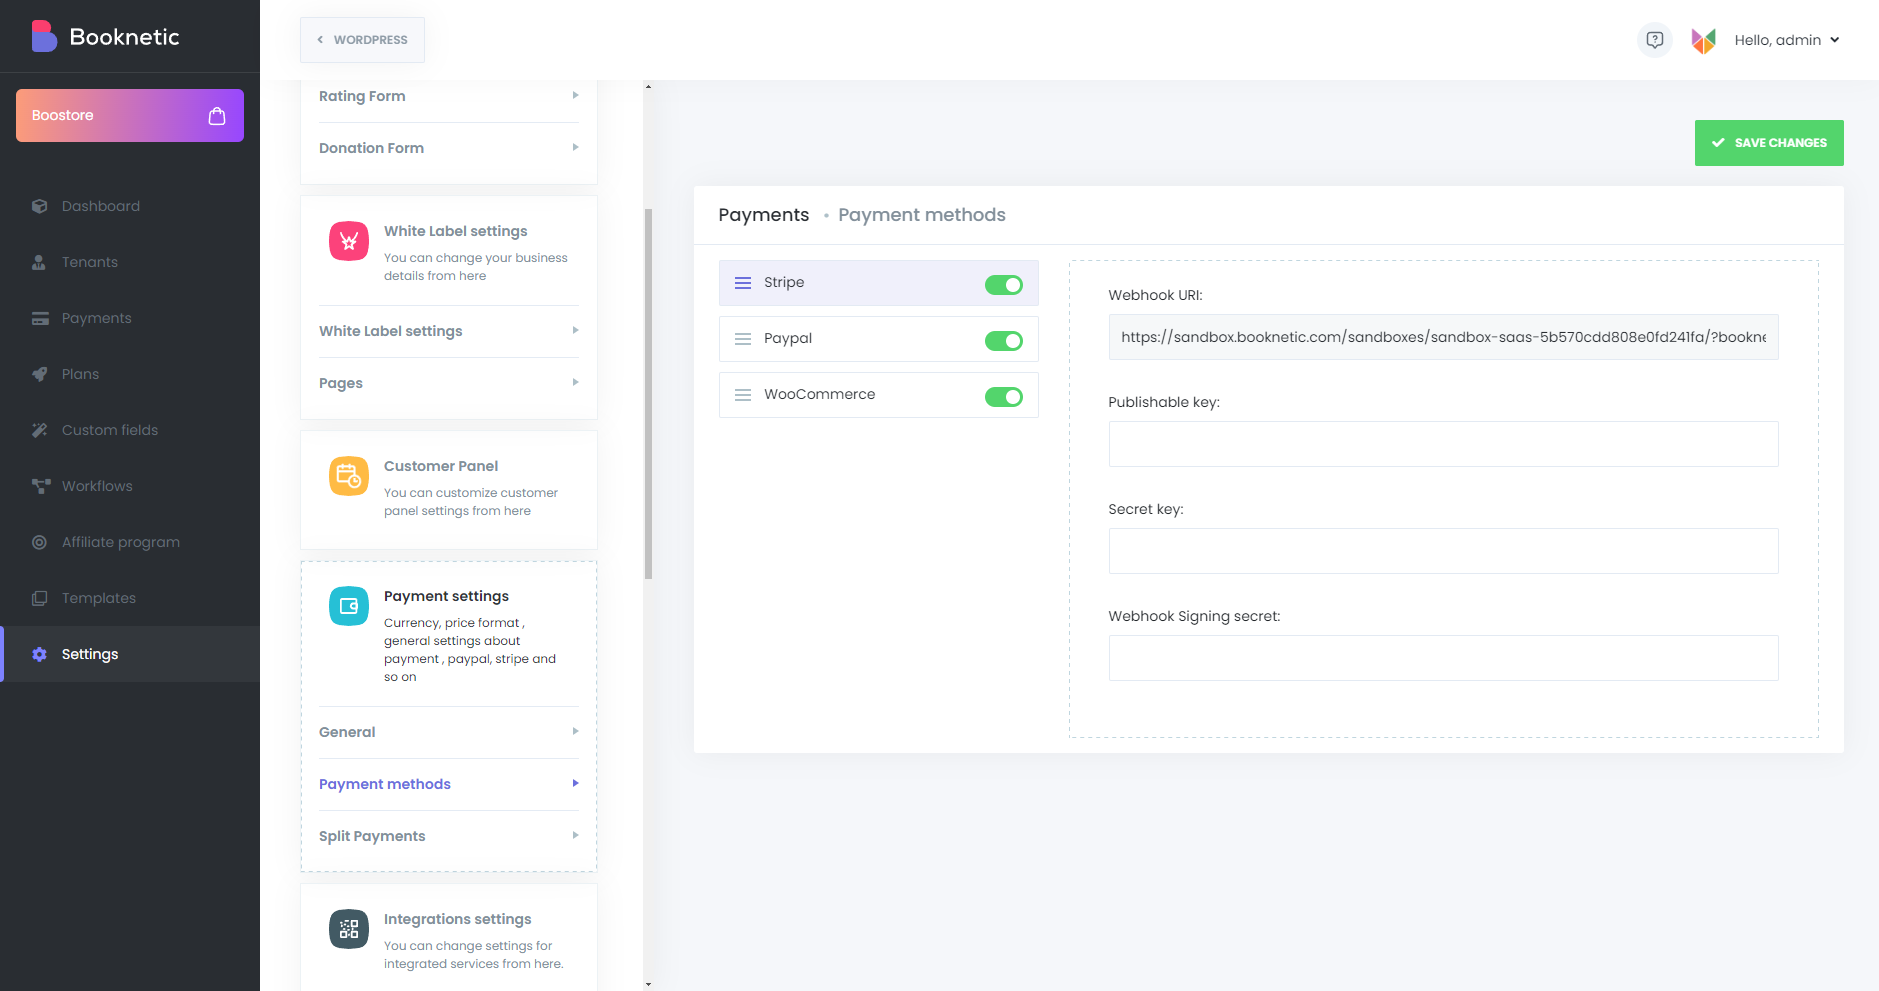Click the Dashboard sidebar icon
The image size is (1879, 991).
pyautogui.click(x=40, y=206)
